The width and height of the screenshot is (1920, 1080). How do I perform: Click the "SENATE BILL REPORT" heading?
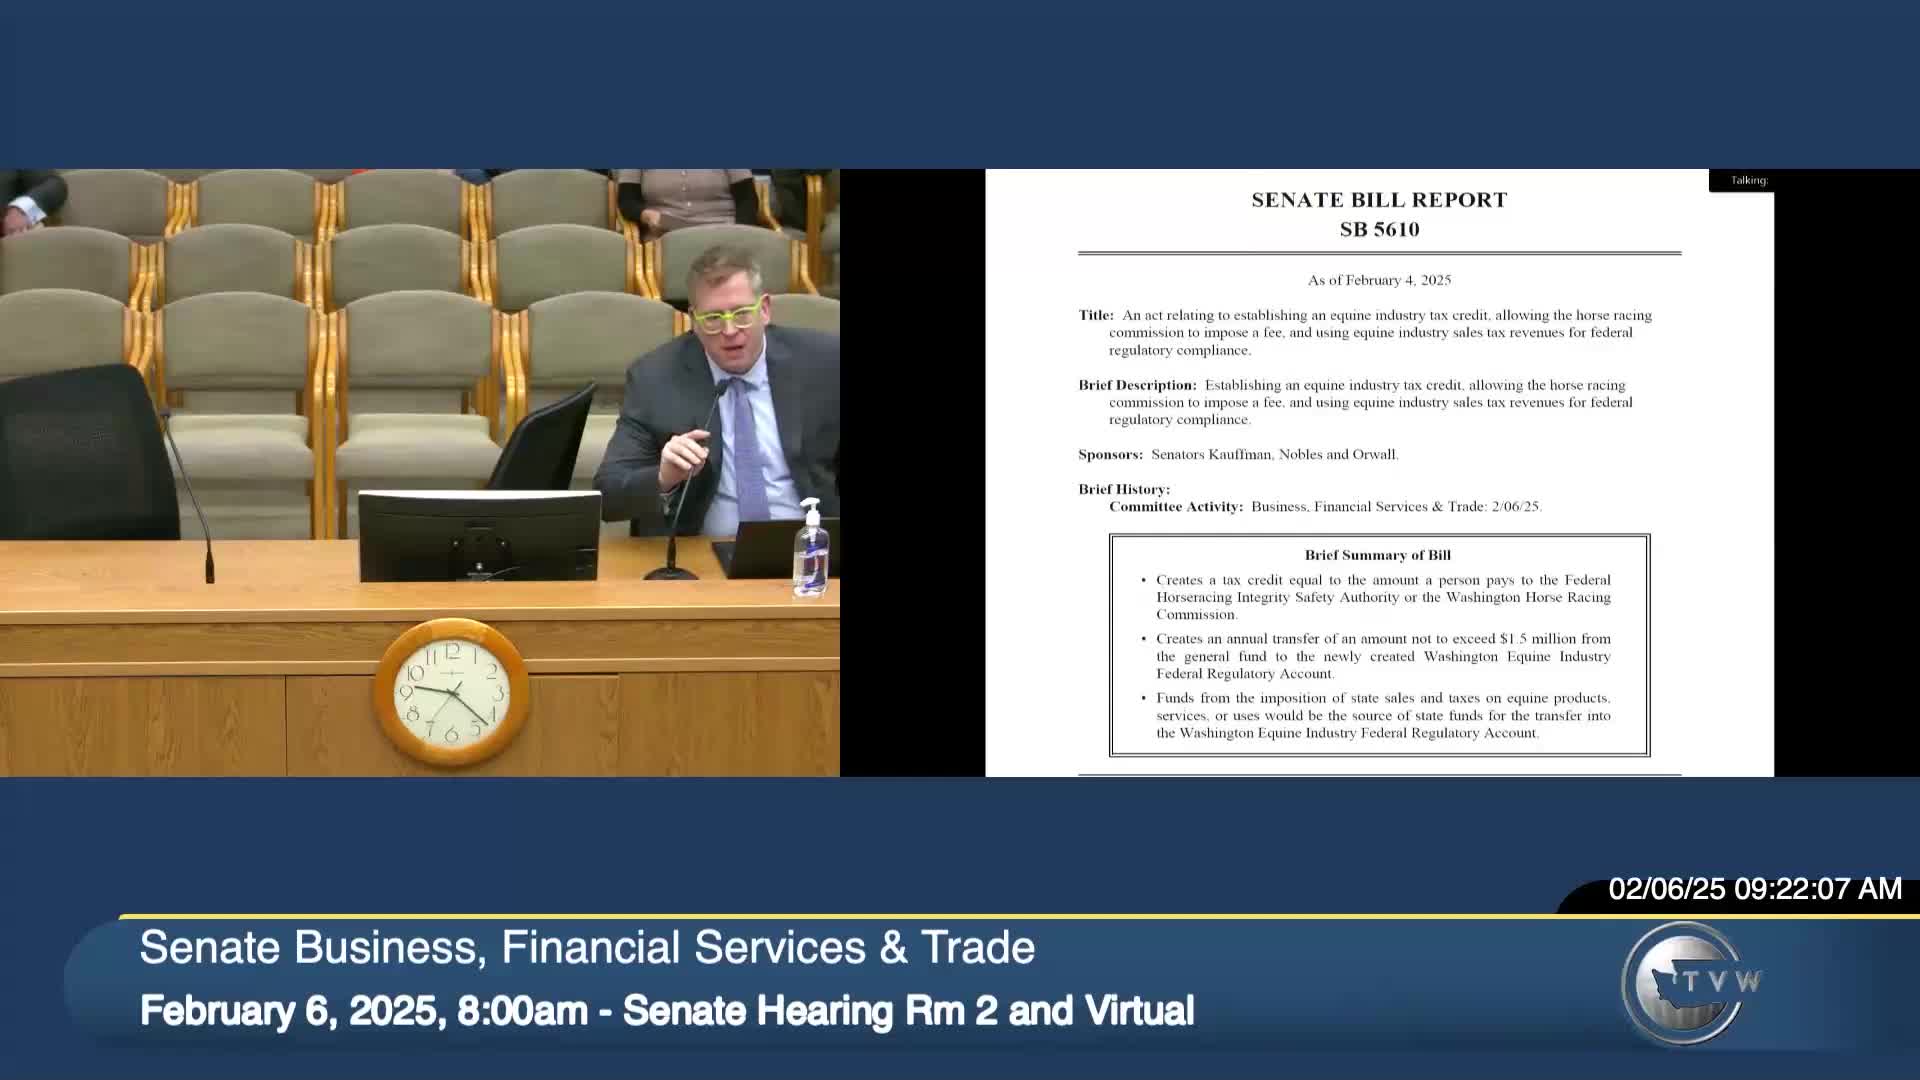pyautogui.click(x=1379, y=200)
